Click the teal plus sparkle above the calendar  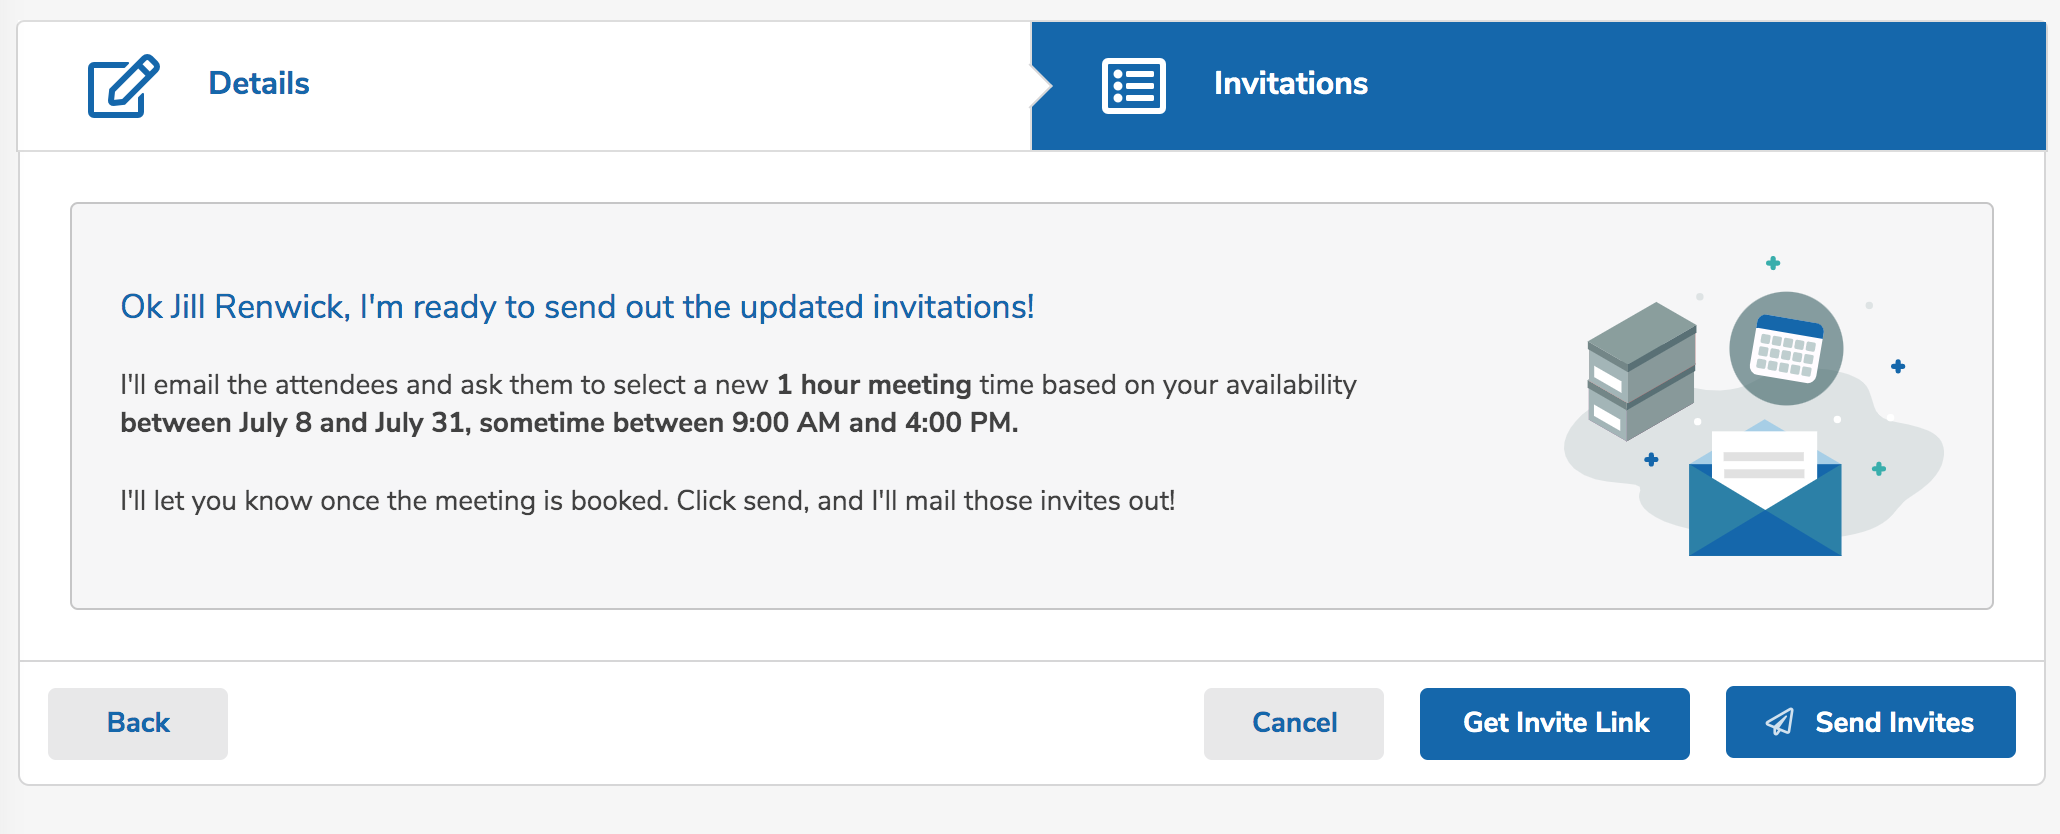[x=1773, y=263]
